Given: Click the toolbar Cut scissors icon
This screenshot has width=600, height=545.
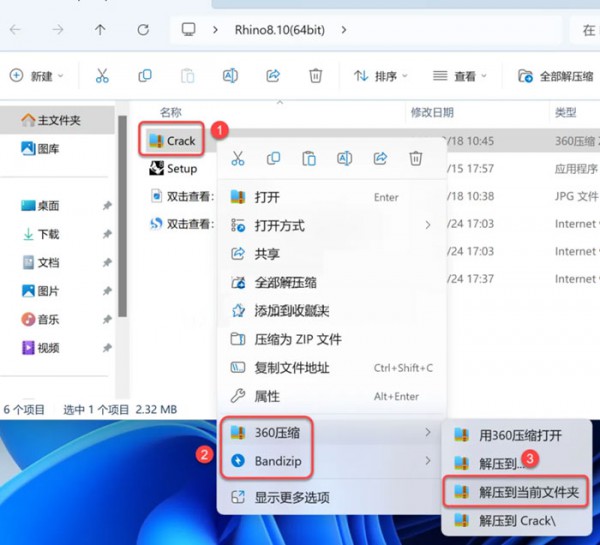Looking at the screenshot, I should [x=102, y=76].
